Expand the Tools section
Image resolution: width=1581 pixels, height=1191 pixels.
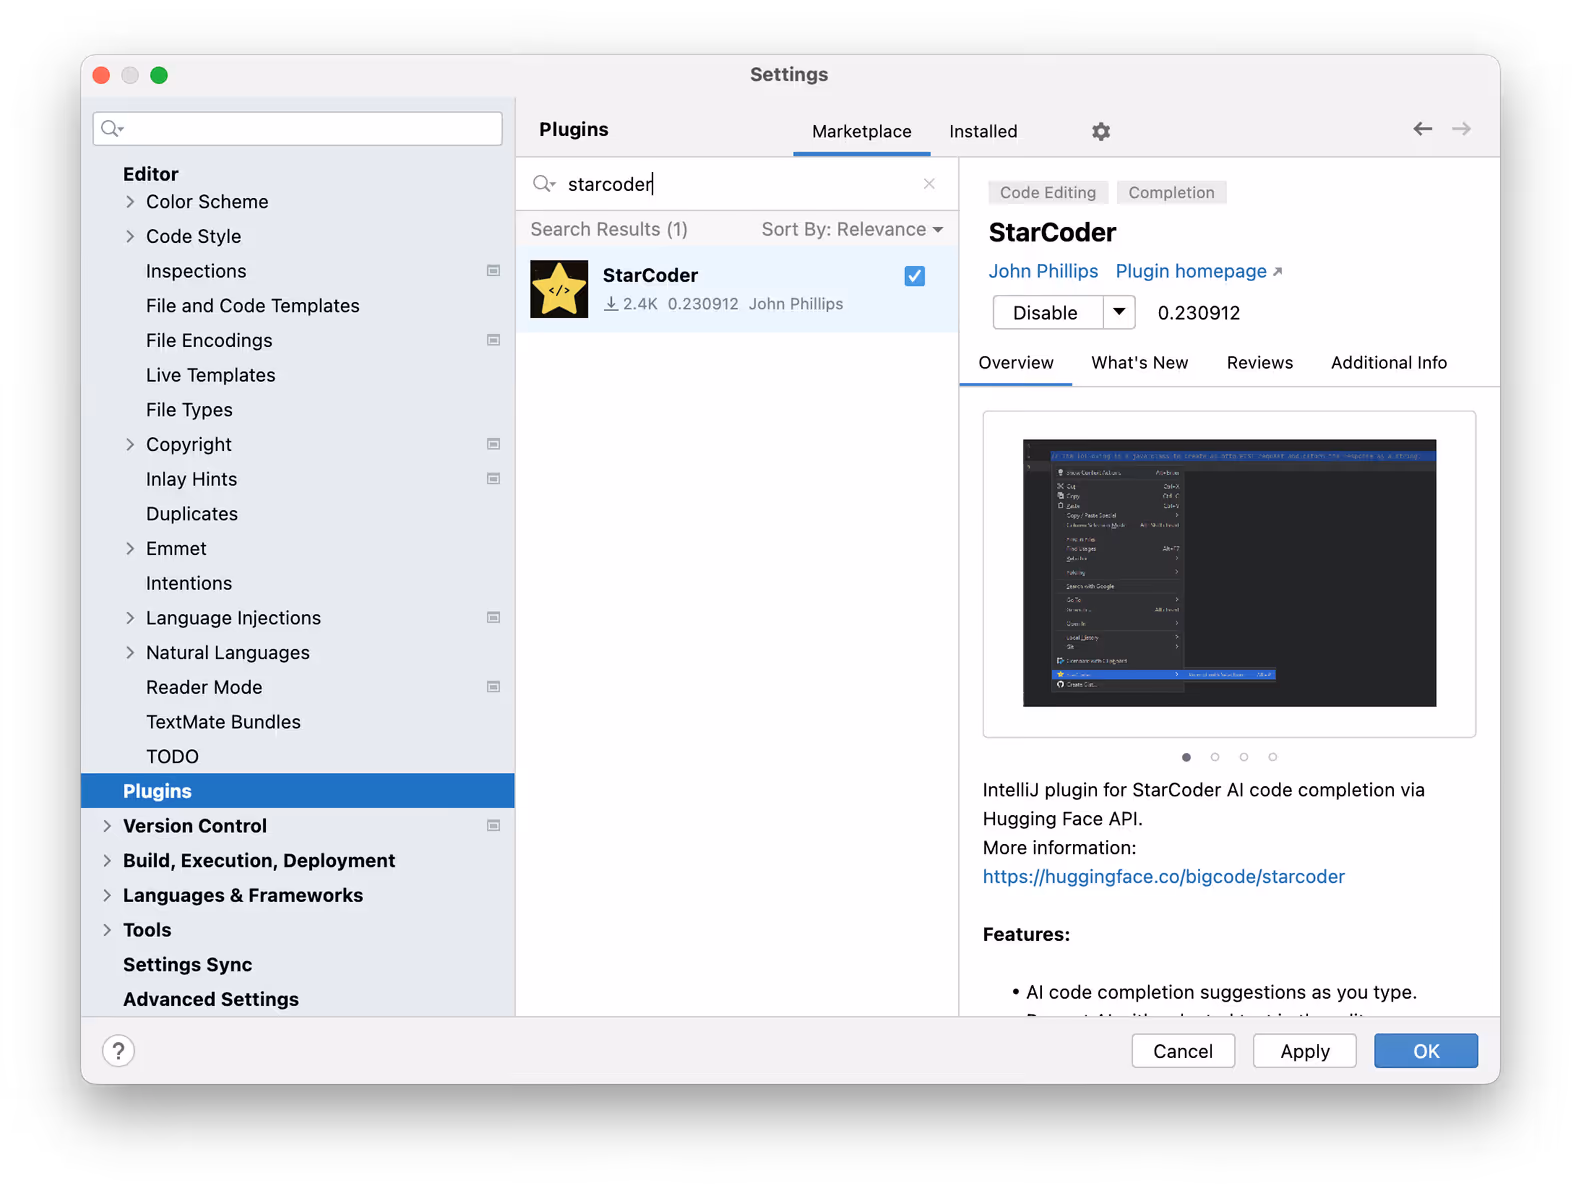(x=107, y=930)
